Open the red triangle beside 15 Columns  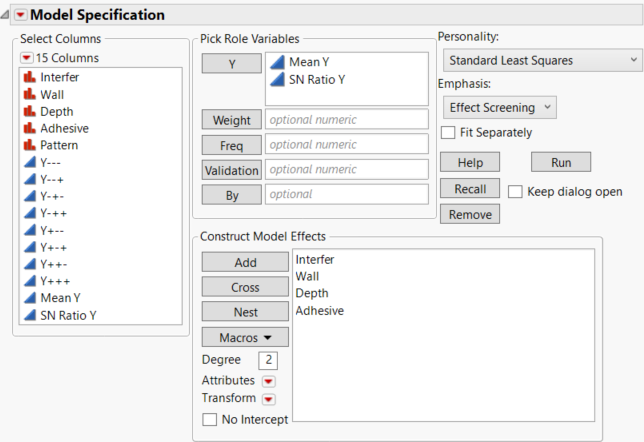pyautogui.click(x=27, y=58)
